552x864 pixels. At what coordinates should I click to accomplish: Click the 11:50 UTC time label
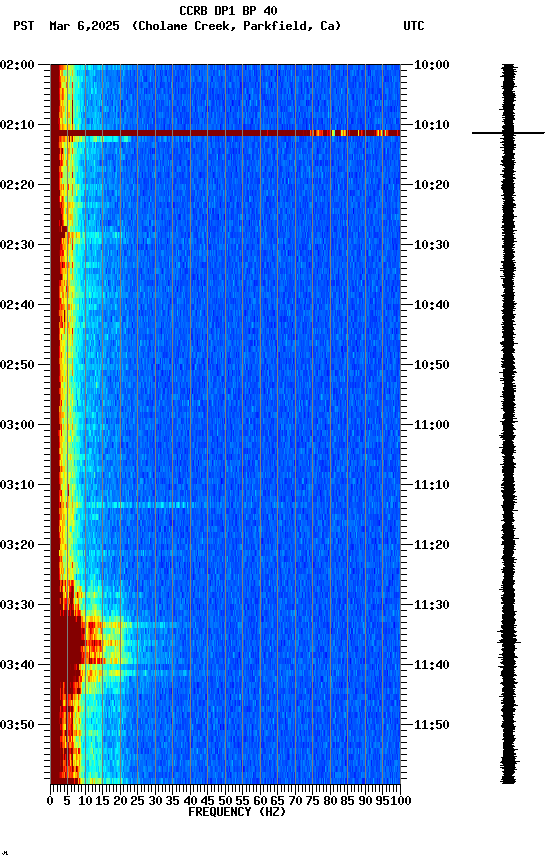point(431,726)
